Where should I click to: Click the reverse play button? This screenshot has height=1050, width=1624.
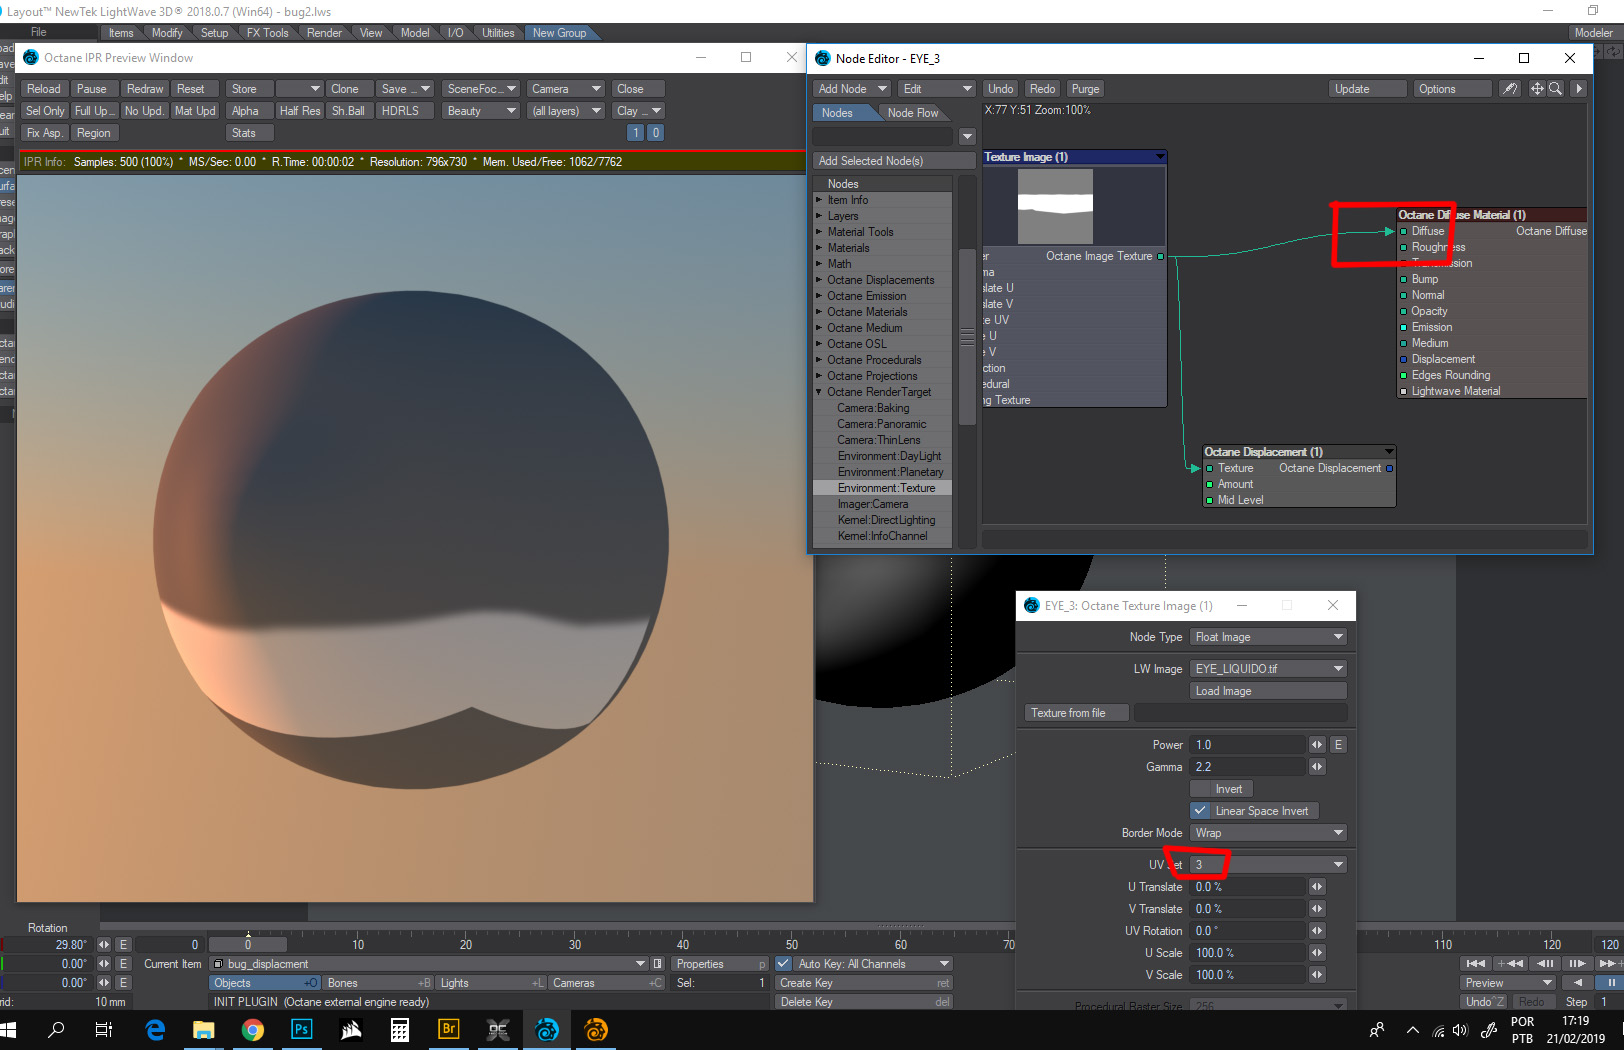point(1578,983)
